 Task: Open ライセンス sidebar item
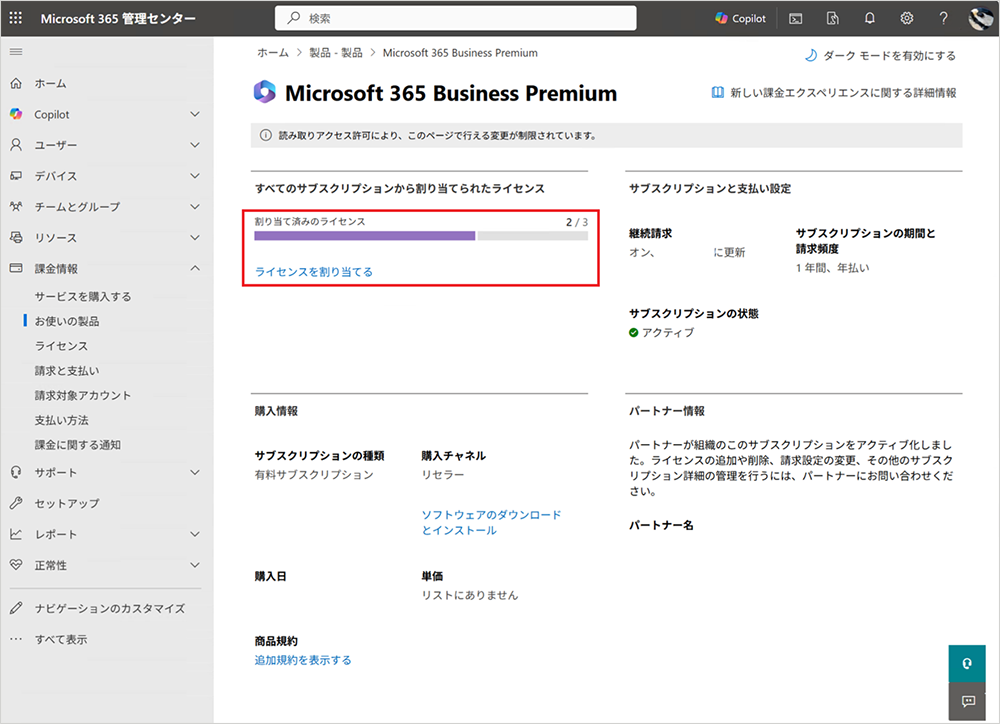click(x=61, y=346)
